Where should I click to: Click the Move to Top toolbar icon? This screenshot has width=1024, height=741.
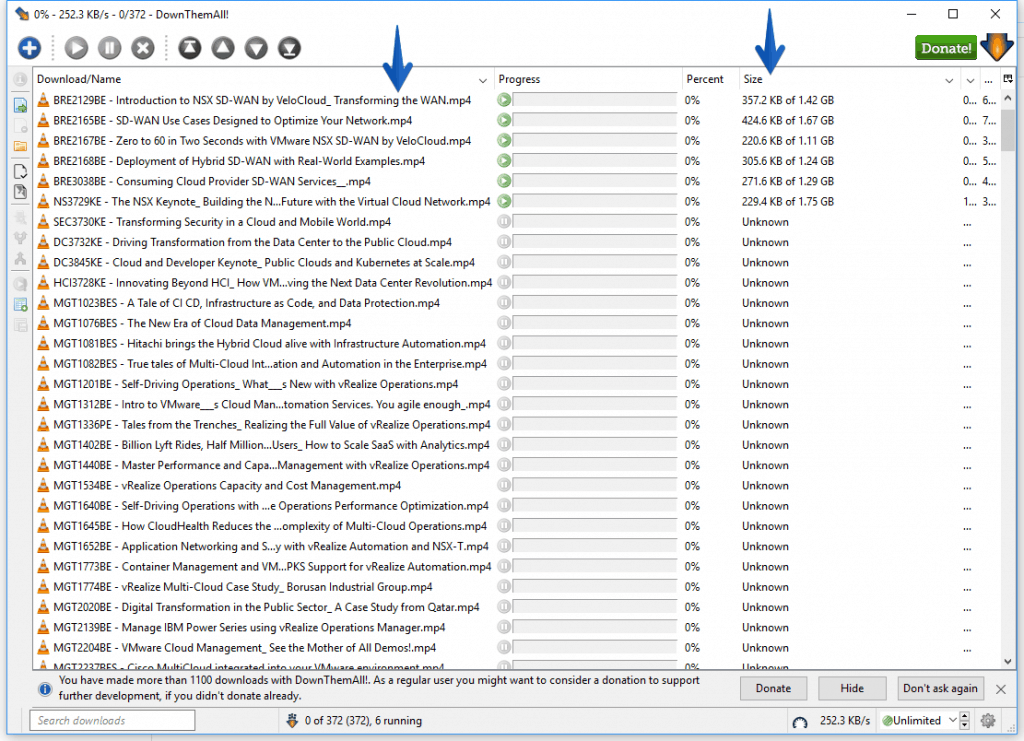(x=190, y=47)
